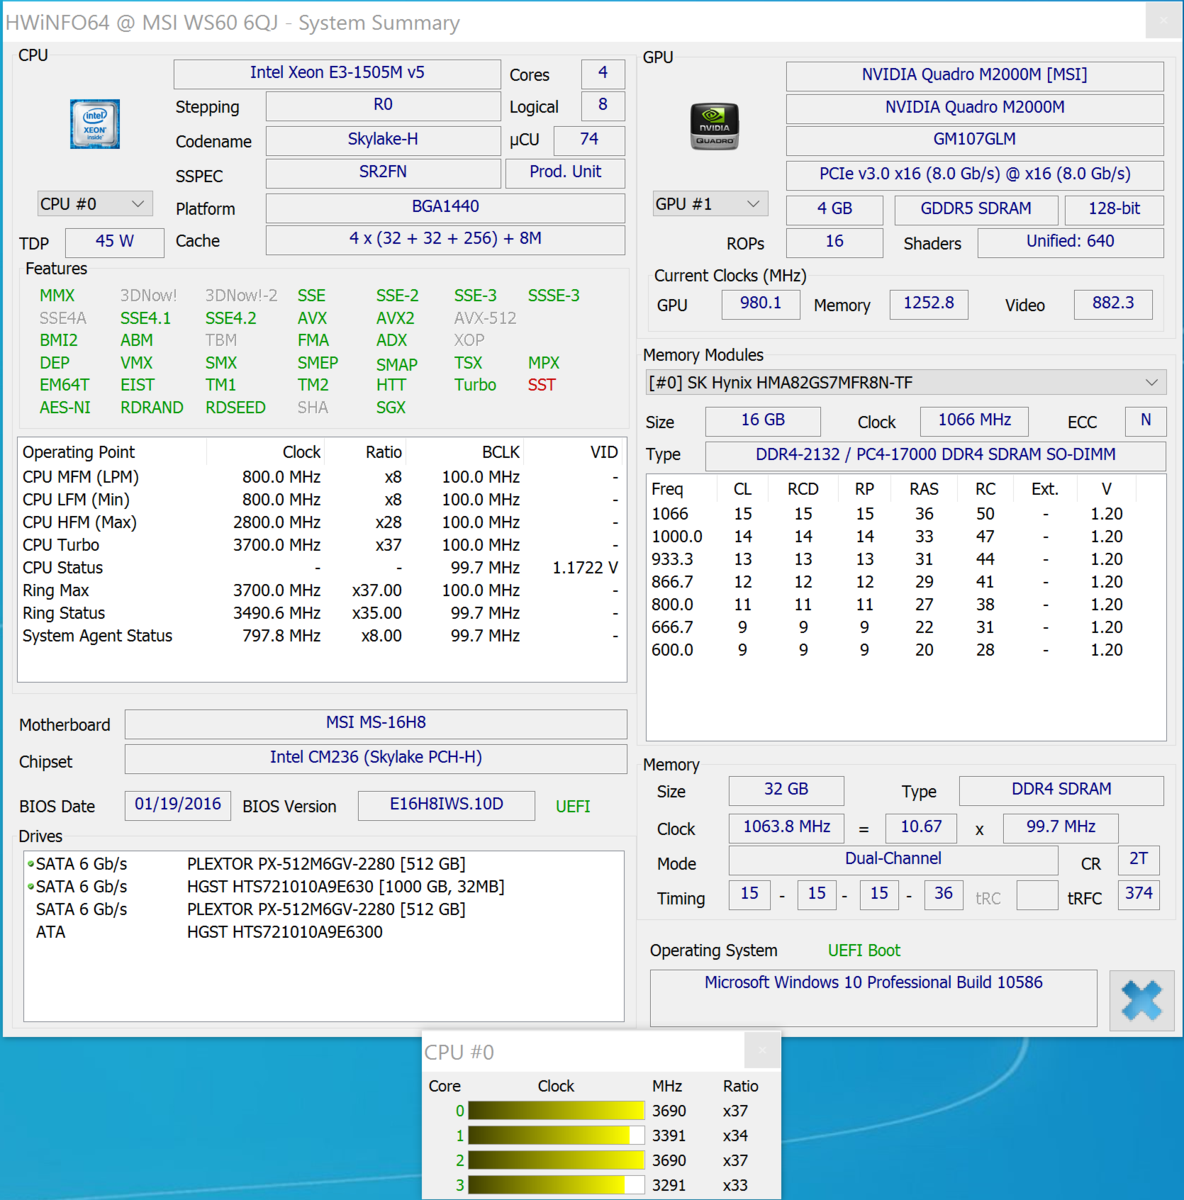Click the 'SGX' feature flag
The image size is (1184, 1200).
(391, 408)
